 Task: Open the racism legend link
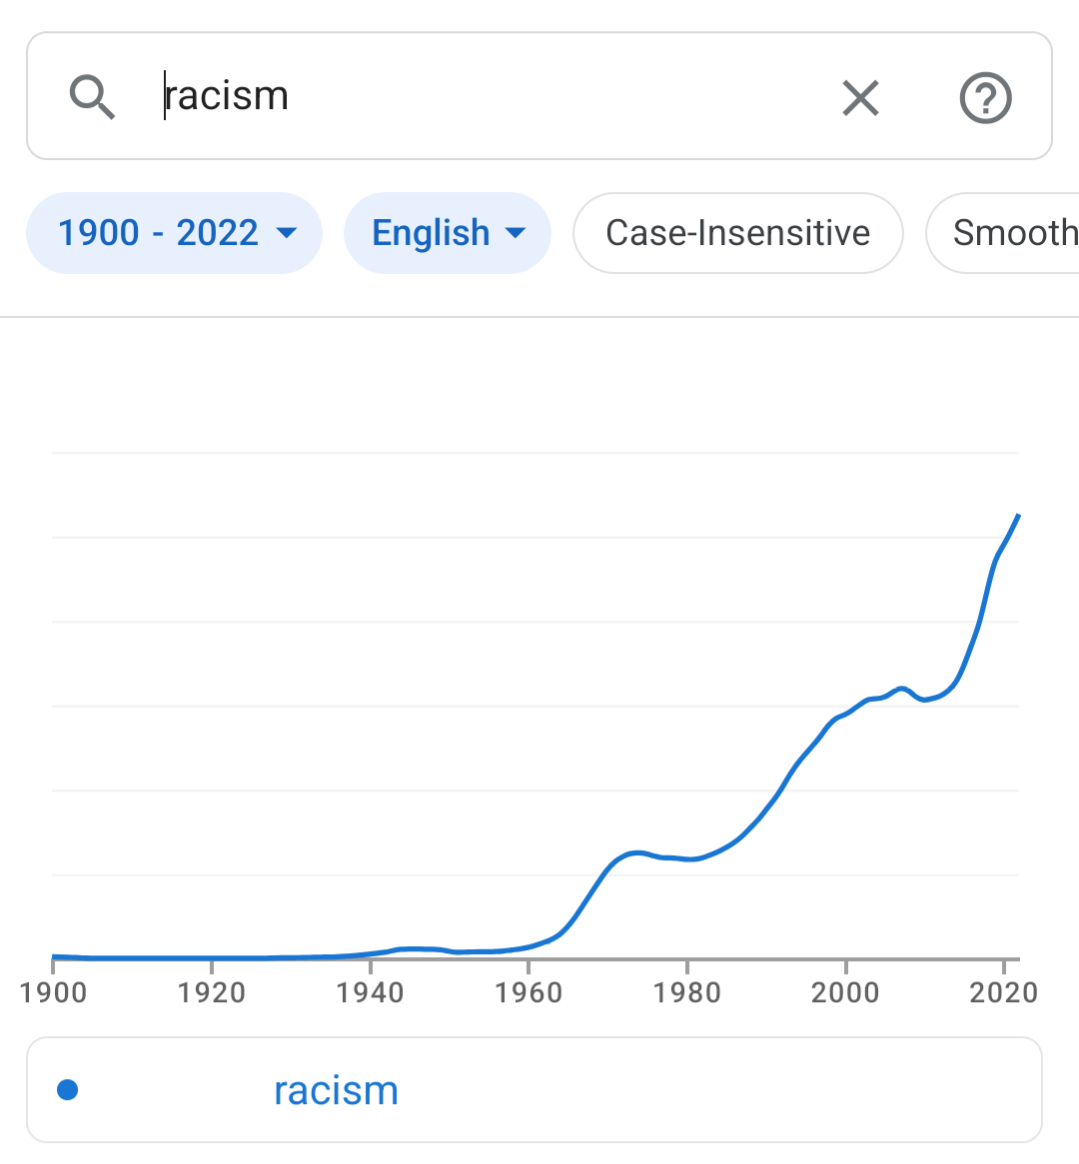[x=336, y=1091]
